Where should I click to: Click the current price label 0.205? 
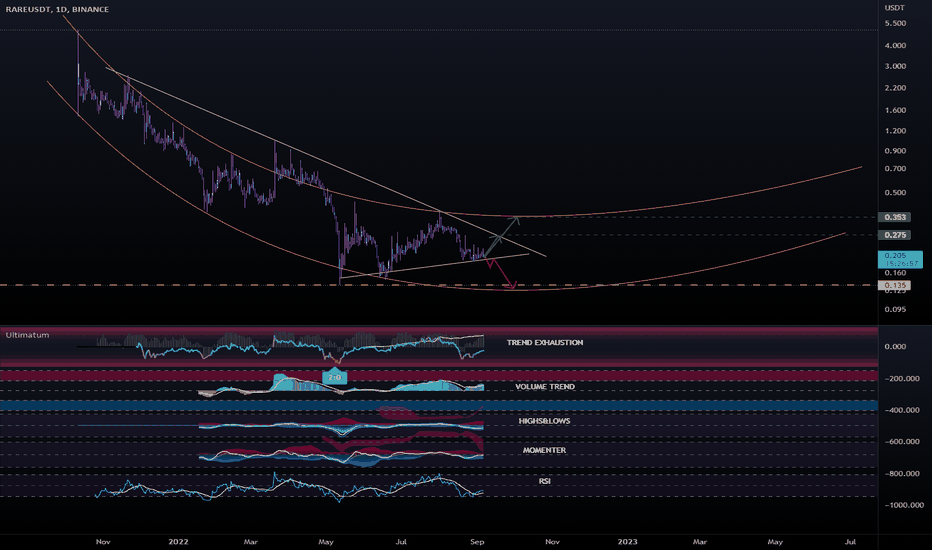tap(900, 259)
